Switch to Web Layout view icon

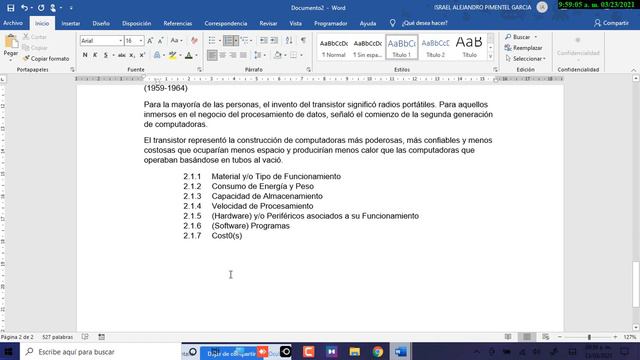546,337
